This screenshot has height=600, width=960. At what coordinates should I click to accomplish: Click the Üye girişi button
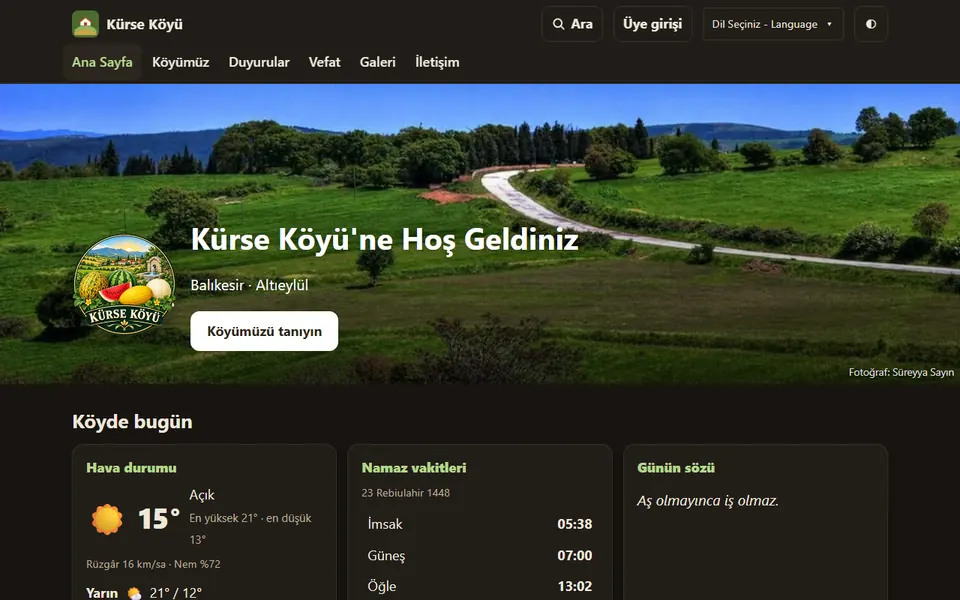653,24
